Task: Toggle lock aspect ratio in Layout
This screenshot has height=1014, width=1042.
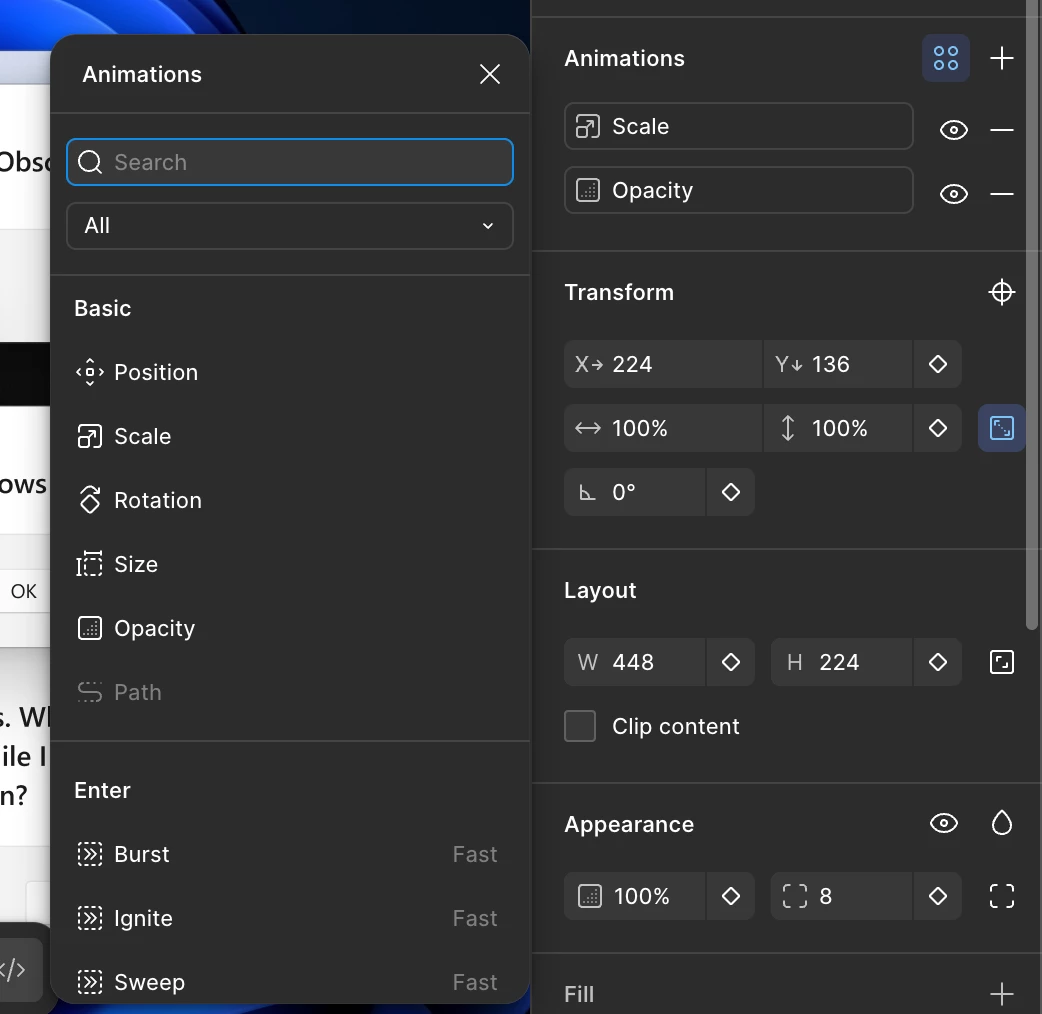Action: pyautogui.click(x=1001, y=662)
